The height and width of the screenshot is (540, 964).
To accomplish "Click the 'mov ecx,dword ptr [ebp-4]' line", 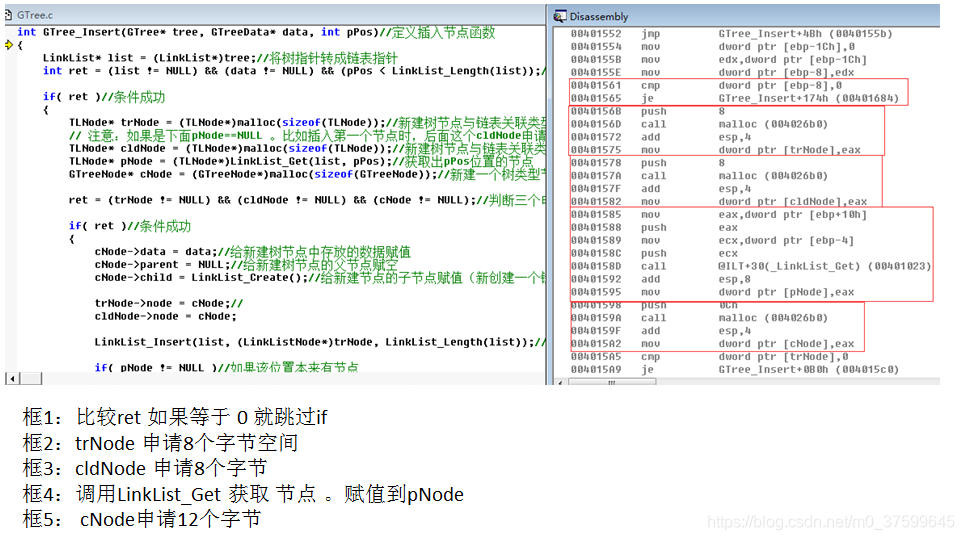I will coord(713,240).
